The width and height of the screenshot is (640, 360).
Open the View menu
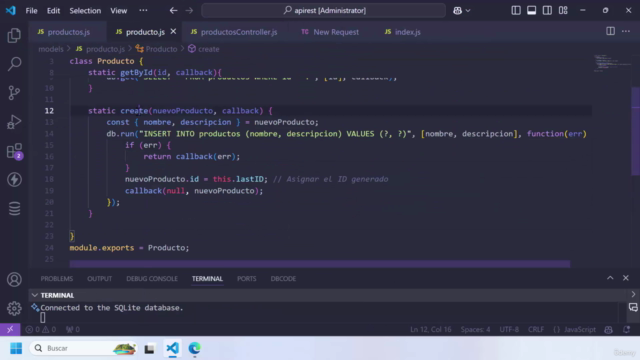[x=119, y=11]
